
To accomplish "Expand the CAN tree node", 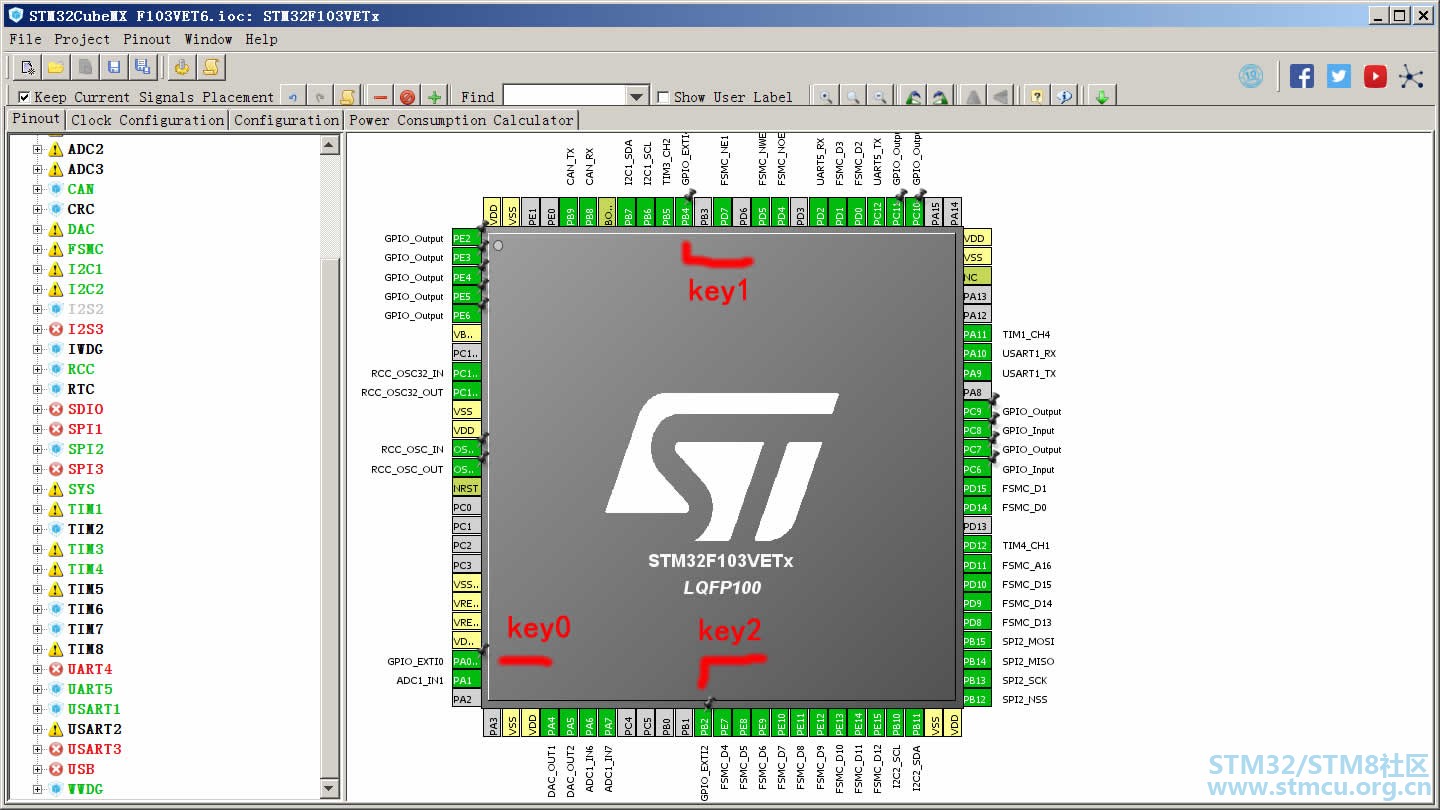I will point(38,189).
